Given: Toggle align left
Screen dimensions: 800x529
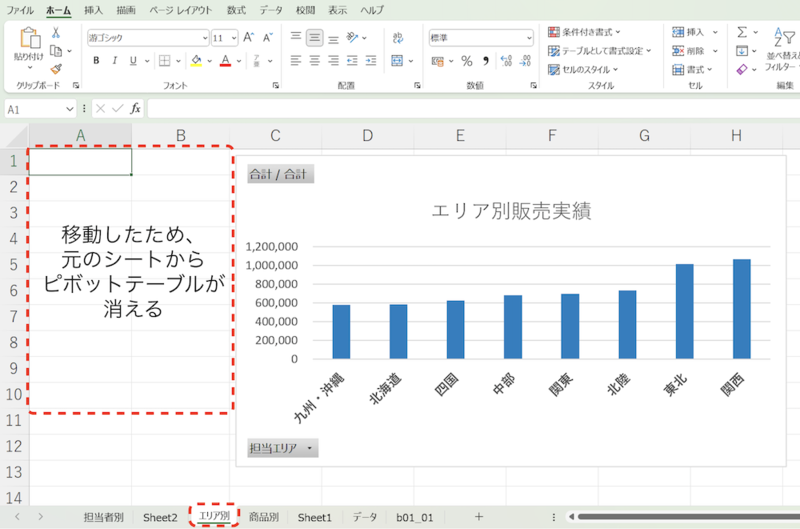Looking at the screenshot, I should pos(295,61).
